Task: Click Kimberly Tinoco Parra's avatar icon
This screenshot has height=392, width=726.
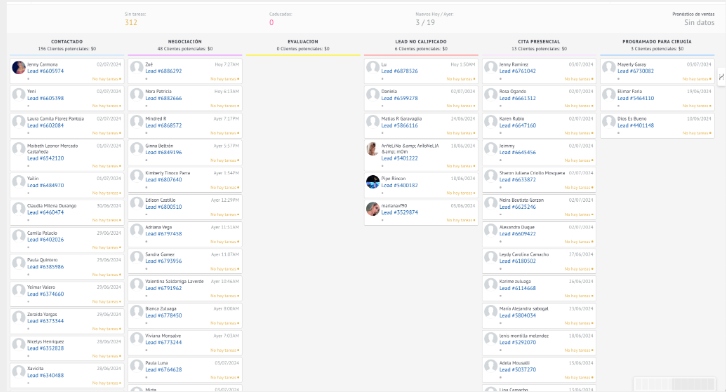Action: [137, 176]
